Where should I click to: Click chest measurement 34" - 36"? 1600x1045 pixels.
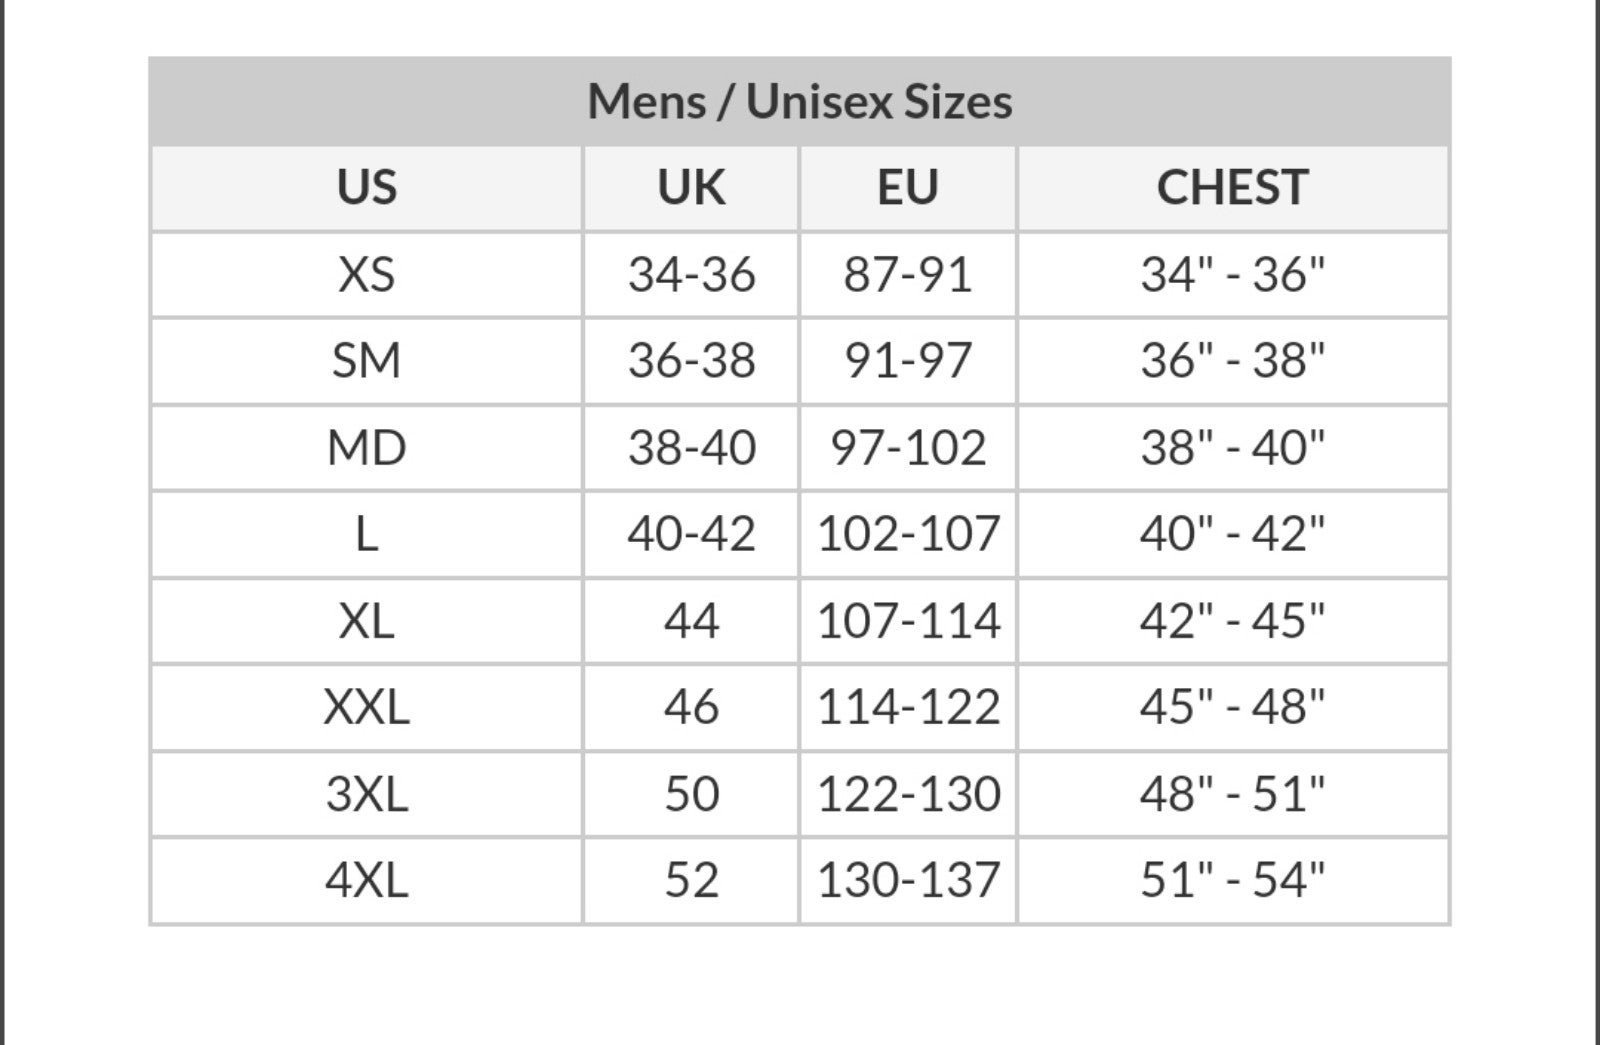pyautogui.click(x=1232, y=275)
